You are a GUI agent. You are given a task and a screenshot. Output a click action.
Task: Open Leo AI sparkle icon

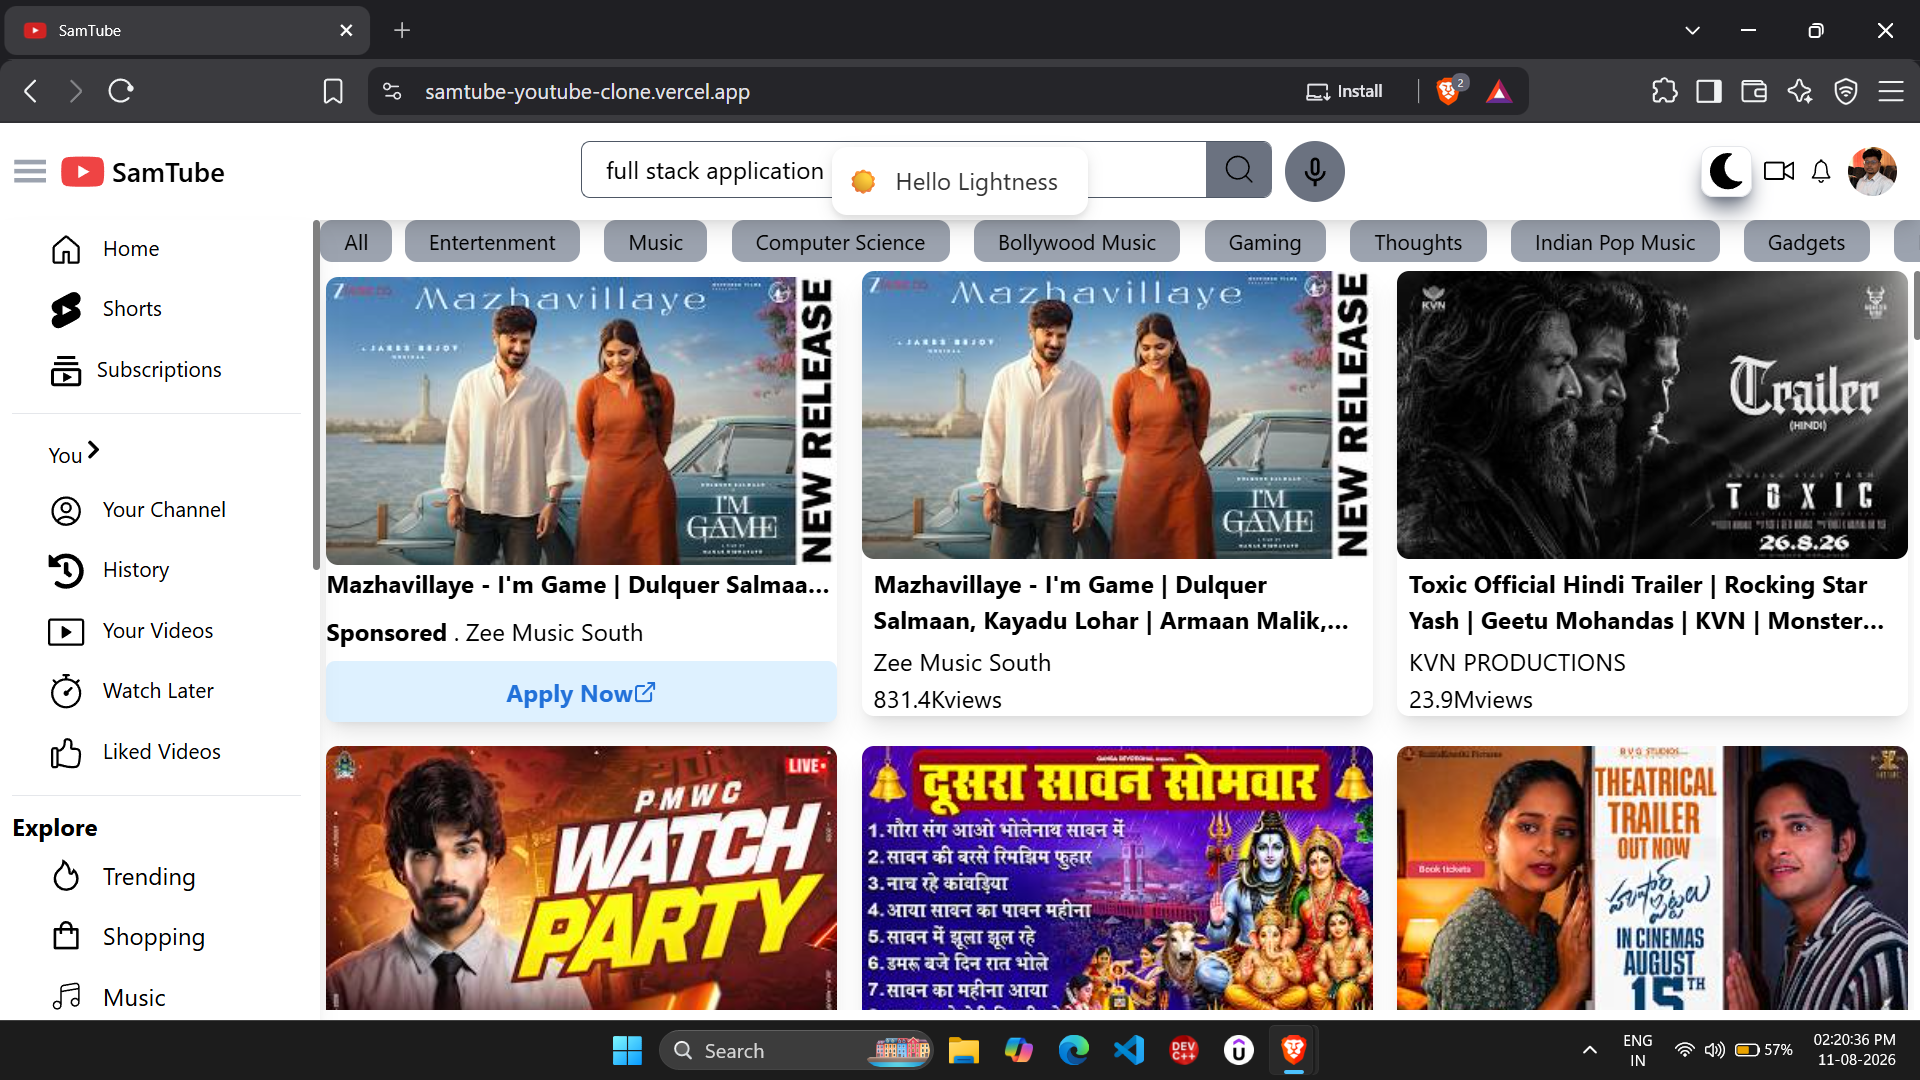pyautogui.click(x=1800, y=91)
